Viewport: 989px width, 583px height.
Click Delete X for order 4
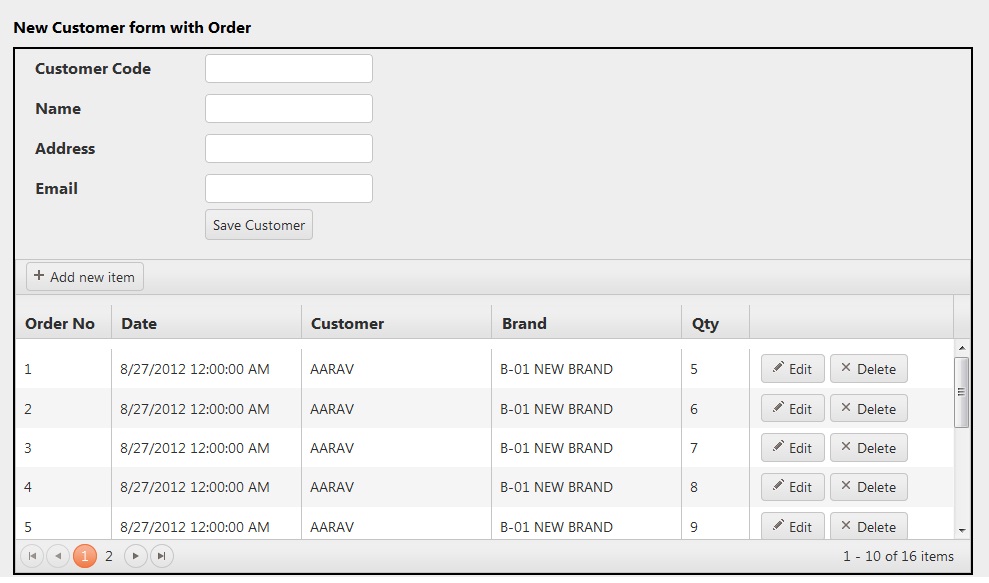(x=868, y=487)
